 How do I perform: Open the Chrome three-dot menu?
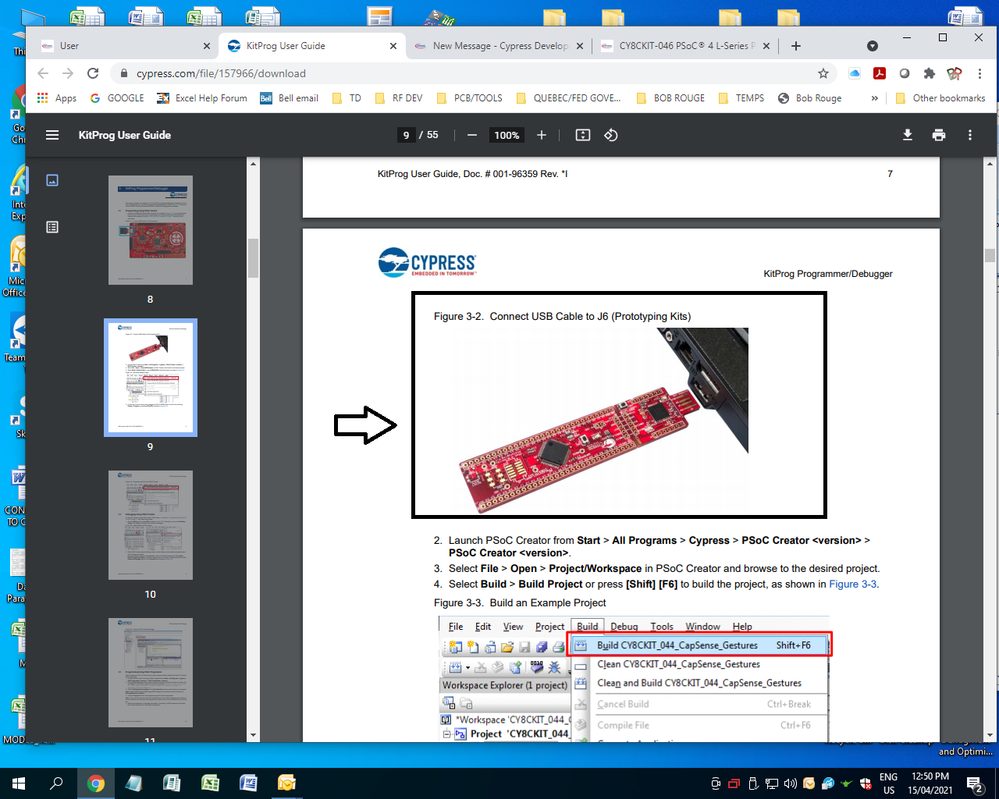(980, 73)
